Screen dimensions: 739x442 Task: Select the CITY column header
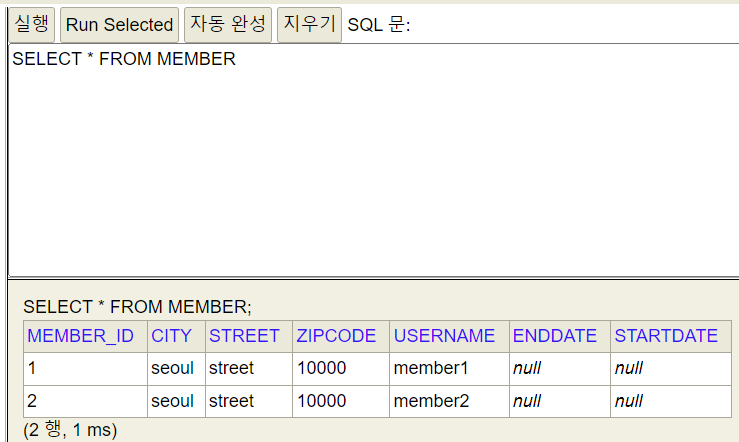point(176,336)
